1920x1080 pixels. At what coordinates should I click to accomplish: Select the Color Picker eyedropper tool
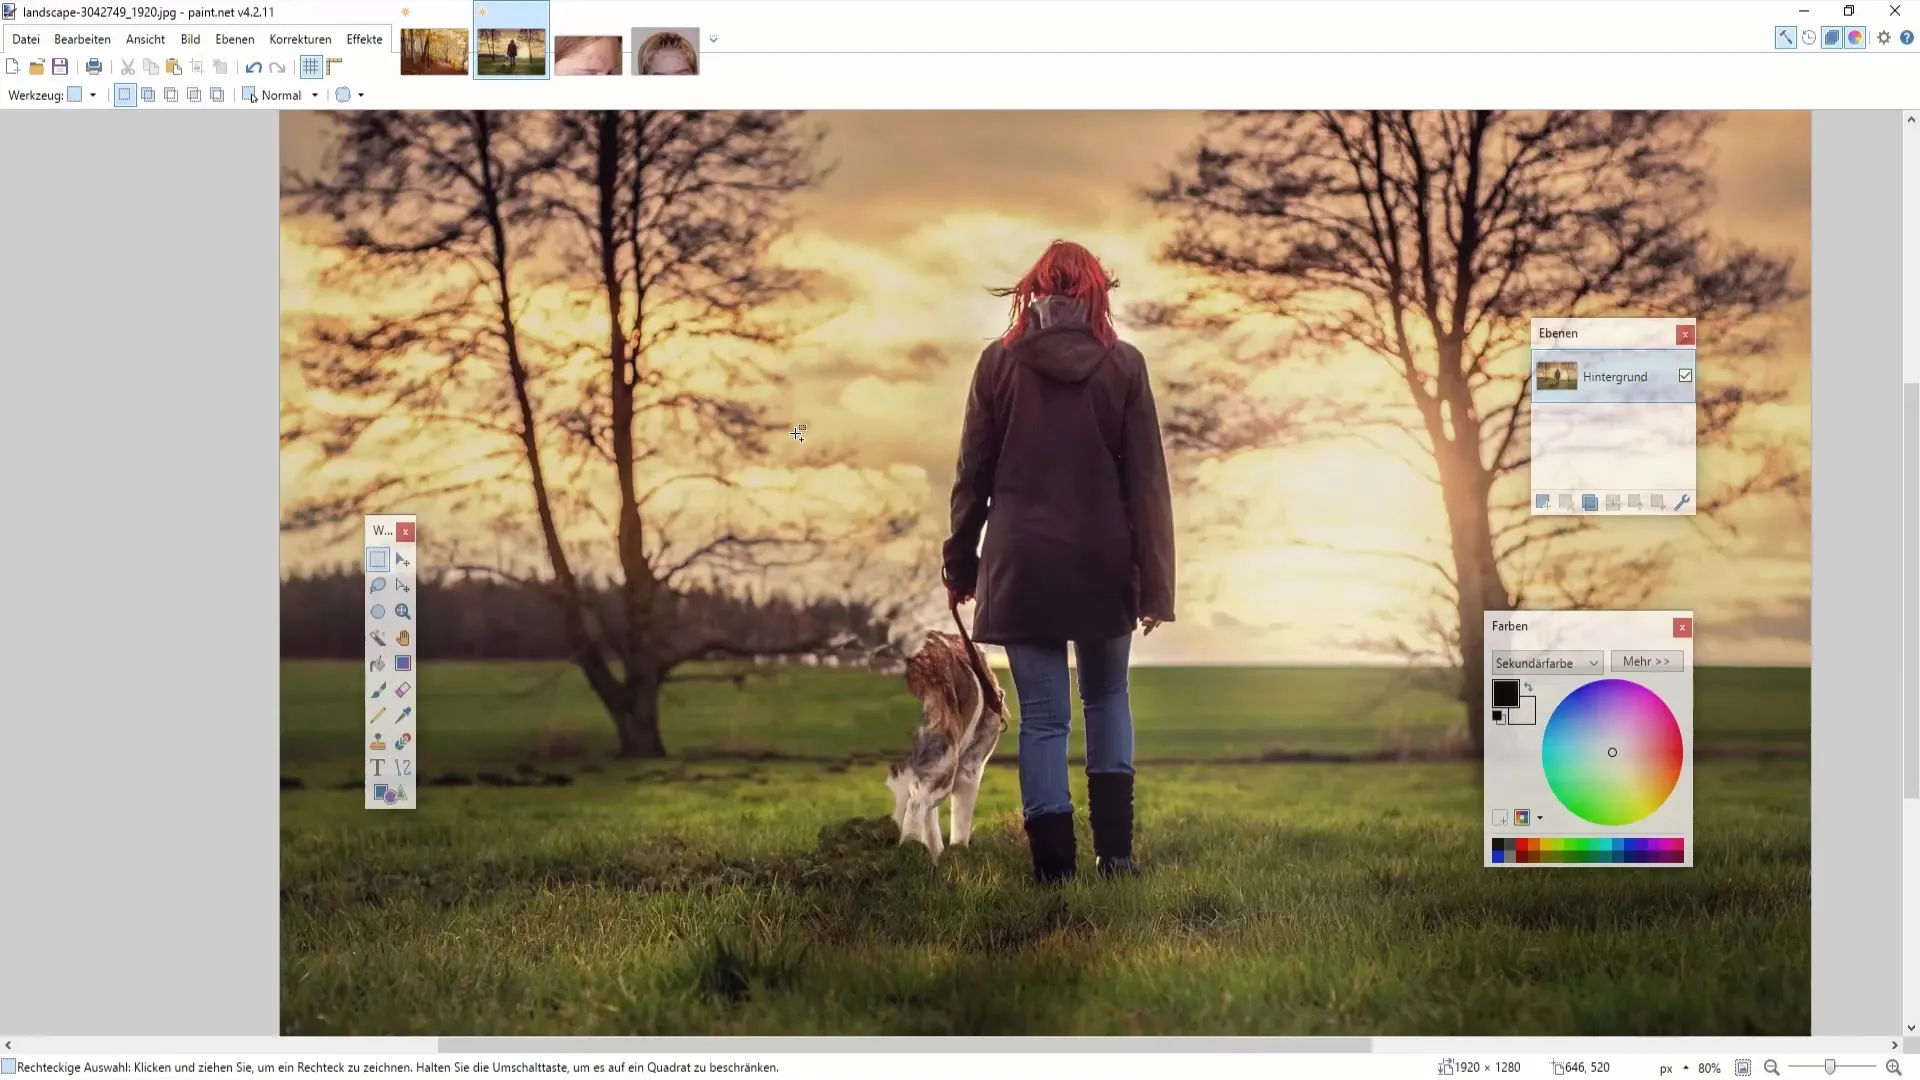pos(403,716)
